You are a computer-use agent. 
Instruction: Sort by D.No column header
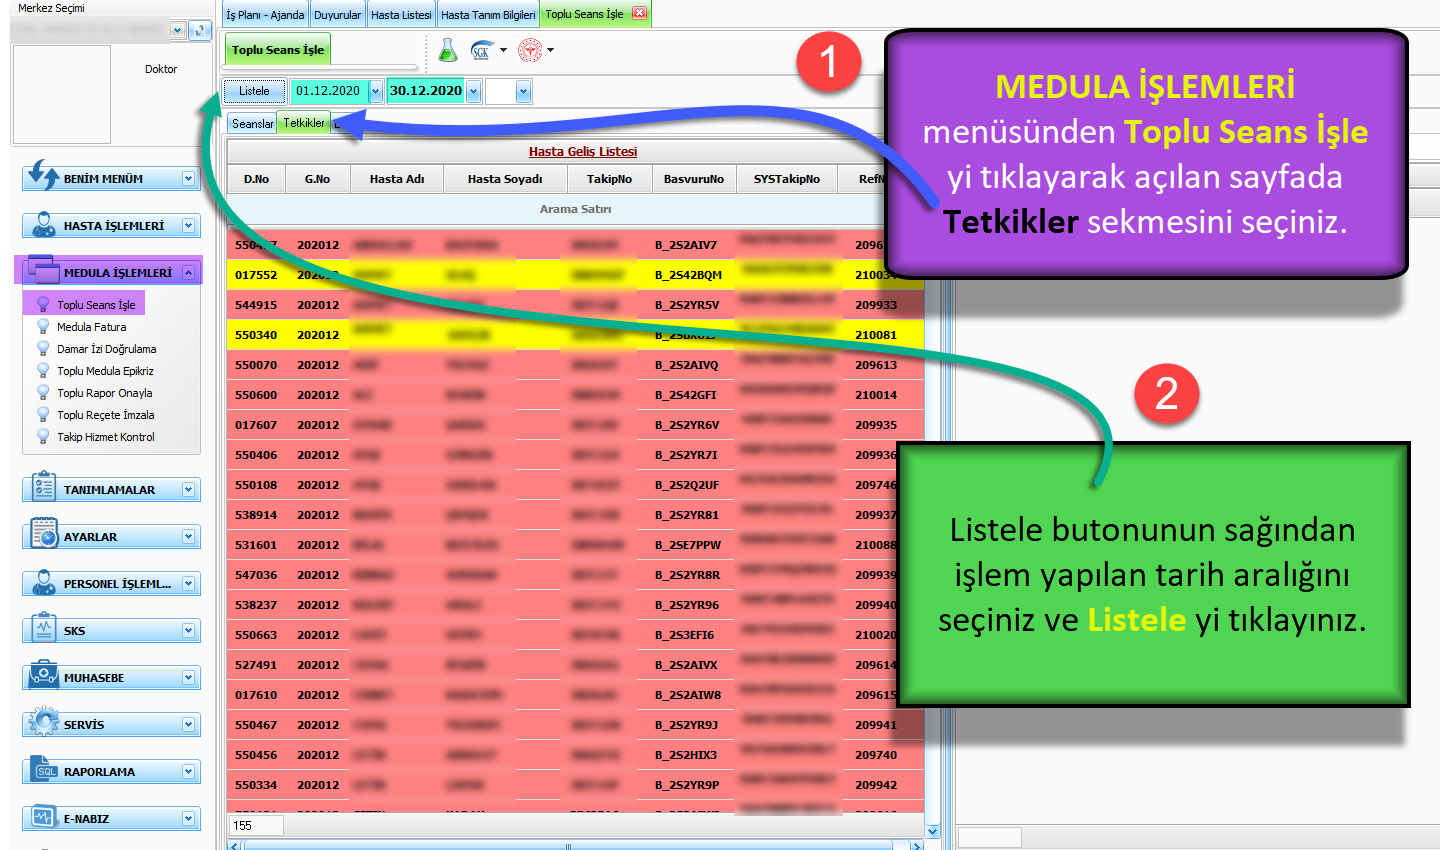click(256, 179)
